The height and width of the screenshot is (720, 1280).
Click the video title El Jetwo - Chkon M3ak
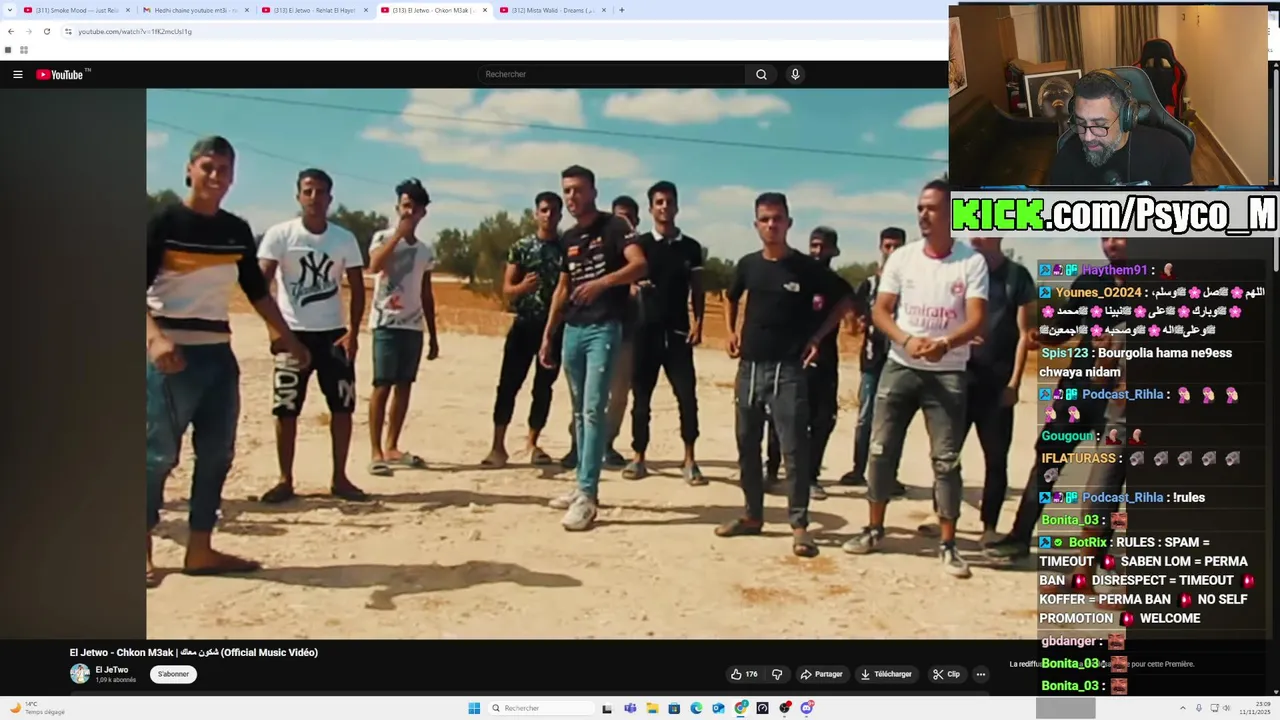coord(194,652)
